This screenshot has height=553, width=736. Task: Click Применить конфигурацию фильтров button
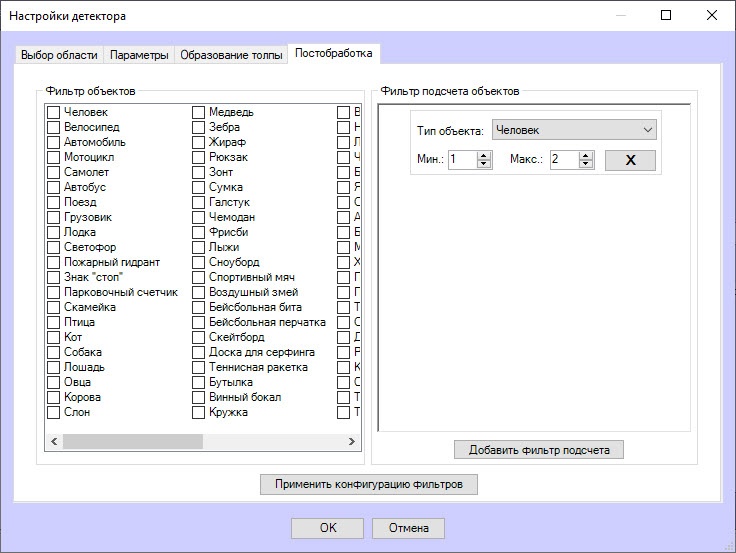(369, 484)
